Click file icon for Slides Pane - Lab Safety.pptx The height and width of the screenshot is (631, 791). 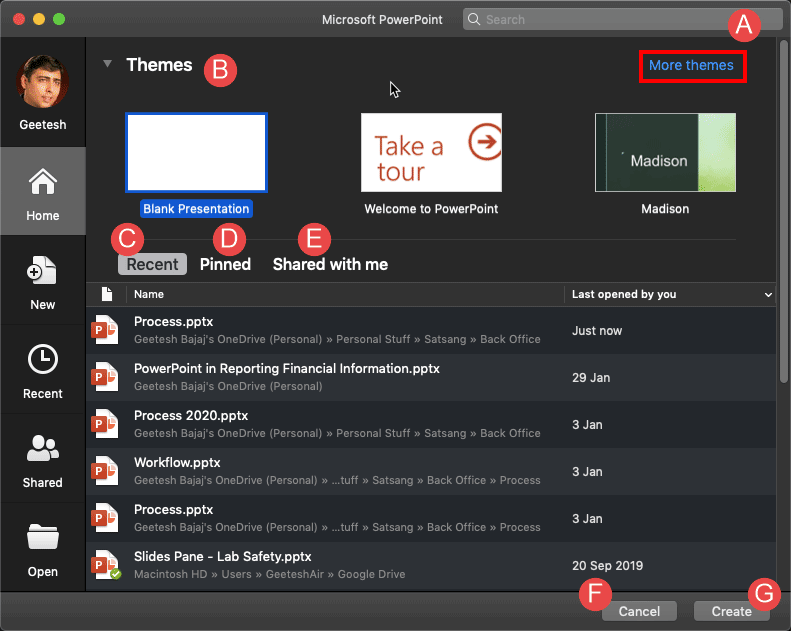(106, 565)
